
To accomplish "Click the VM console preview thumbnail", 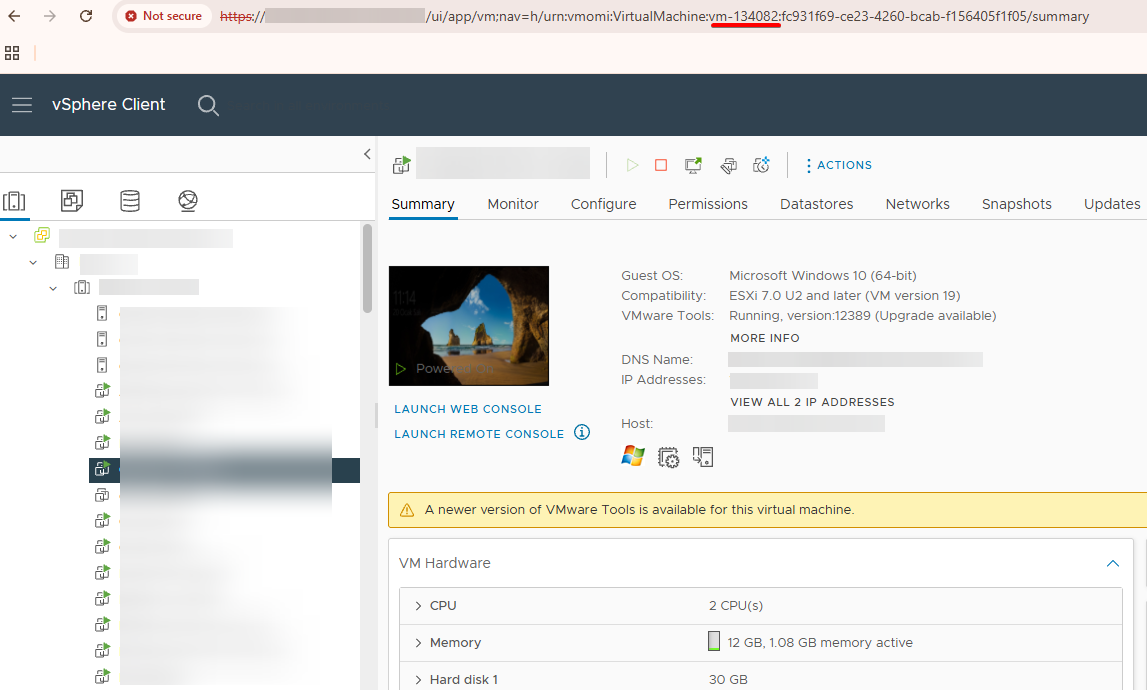I will point(468,325).
